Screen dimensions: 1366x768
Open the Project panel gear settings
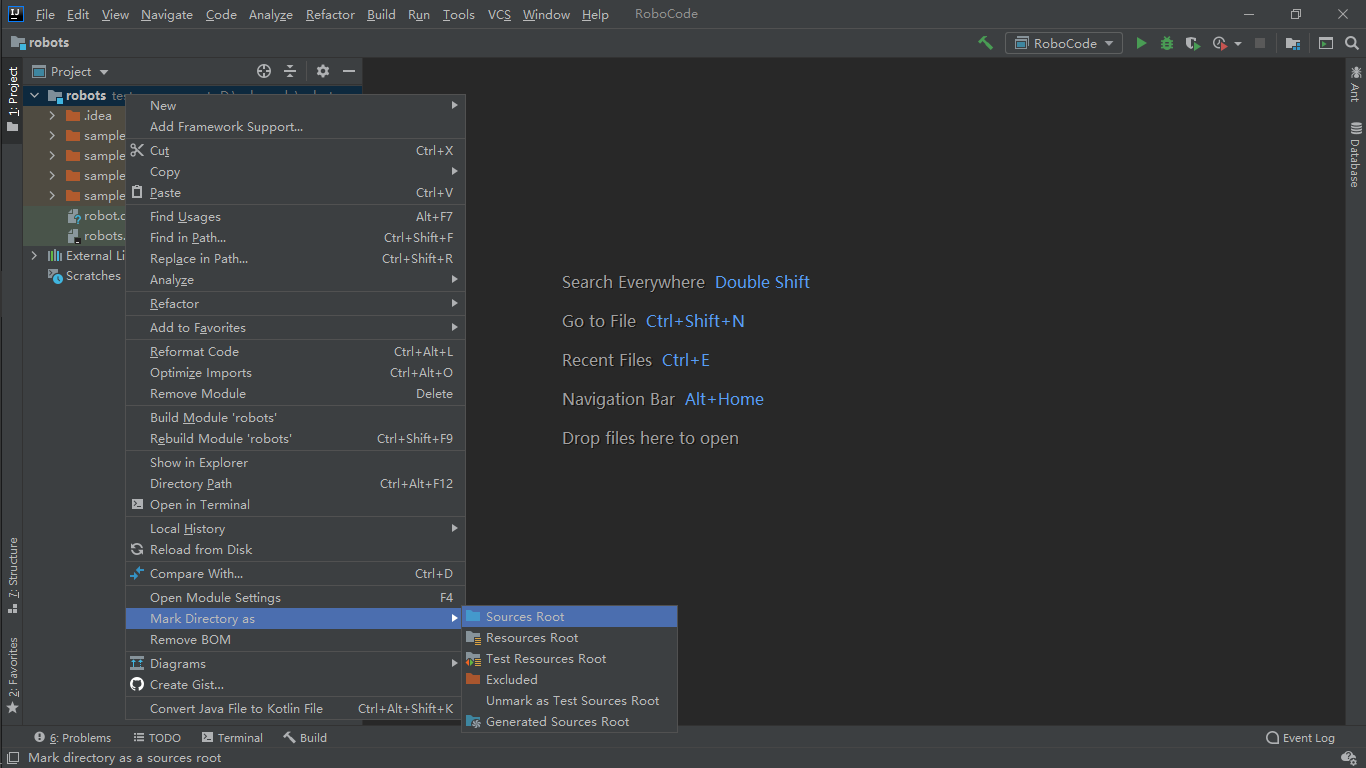(x=323, y=71)
